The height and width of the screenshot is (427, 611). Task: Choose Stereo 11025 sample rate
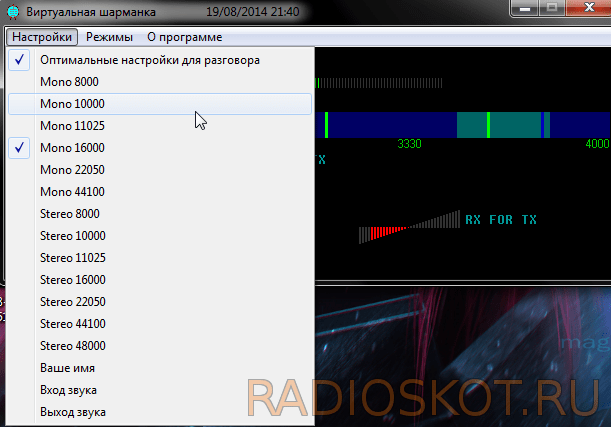pyautogui.click(x=160, y=258)
